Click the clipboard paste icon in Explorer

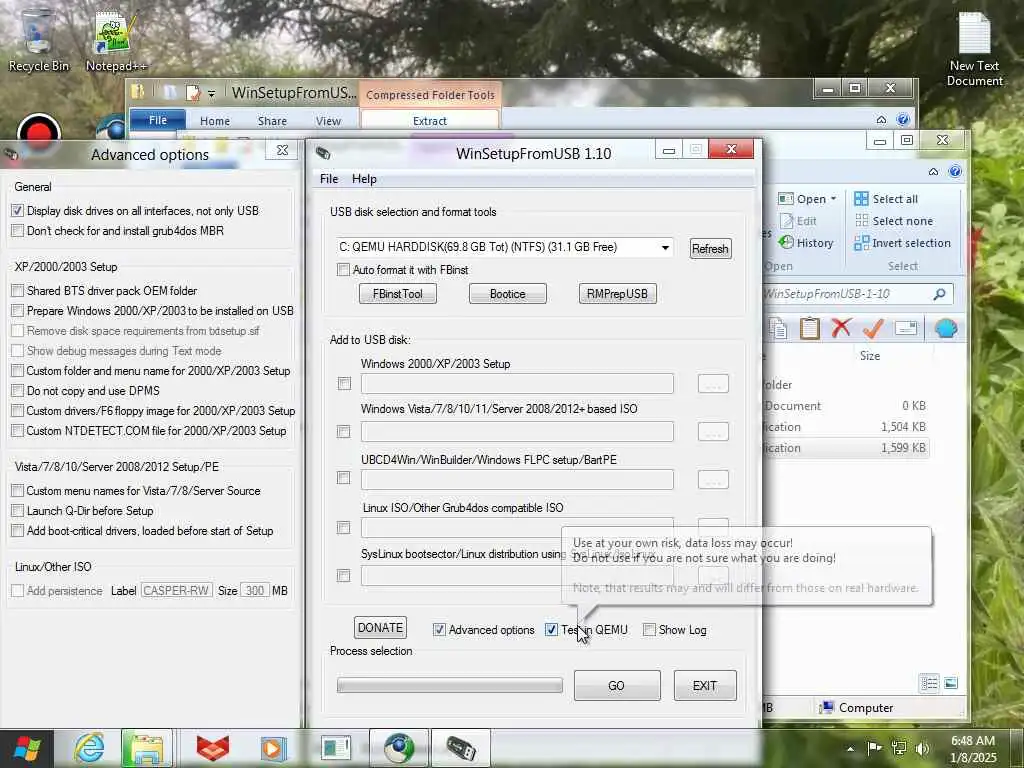coord(810,328)
